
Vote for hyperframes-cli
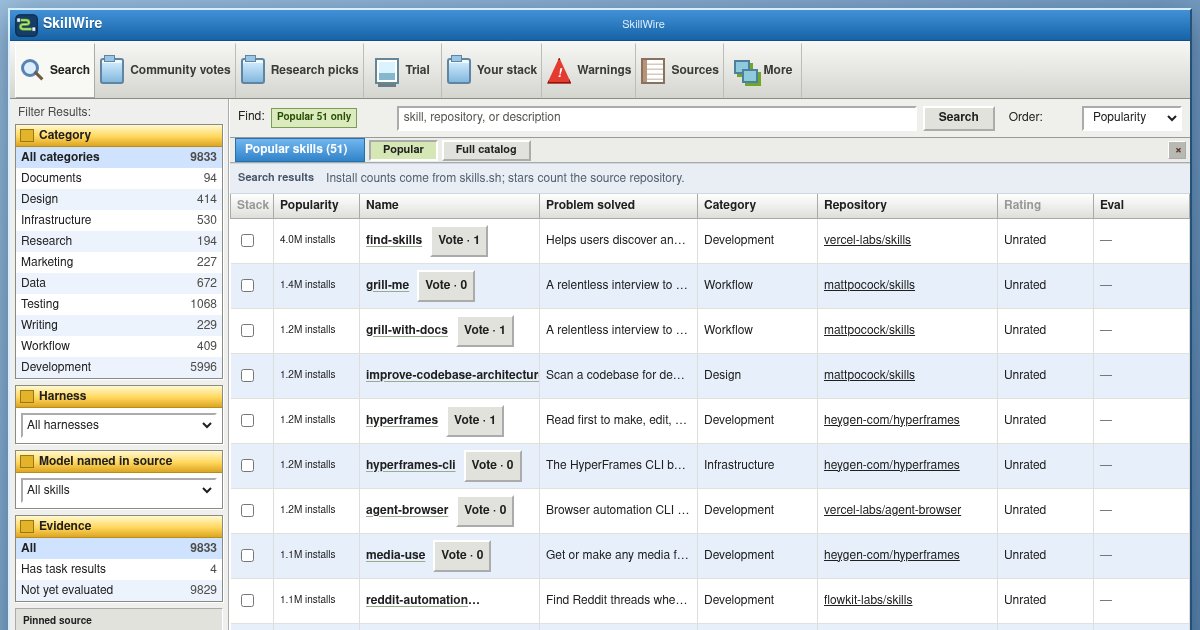(x=492, y=465)
